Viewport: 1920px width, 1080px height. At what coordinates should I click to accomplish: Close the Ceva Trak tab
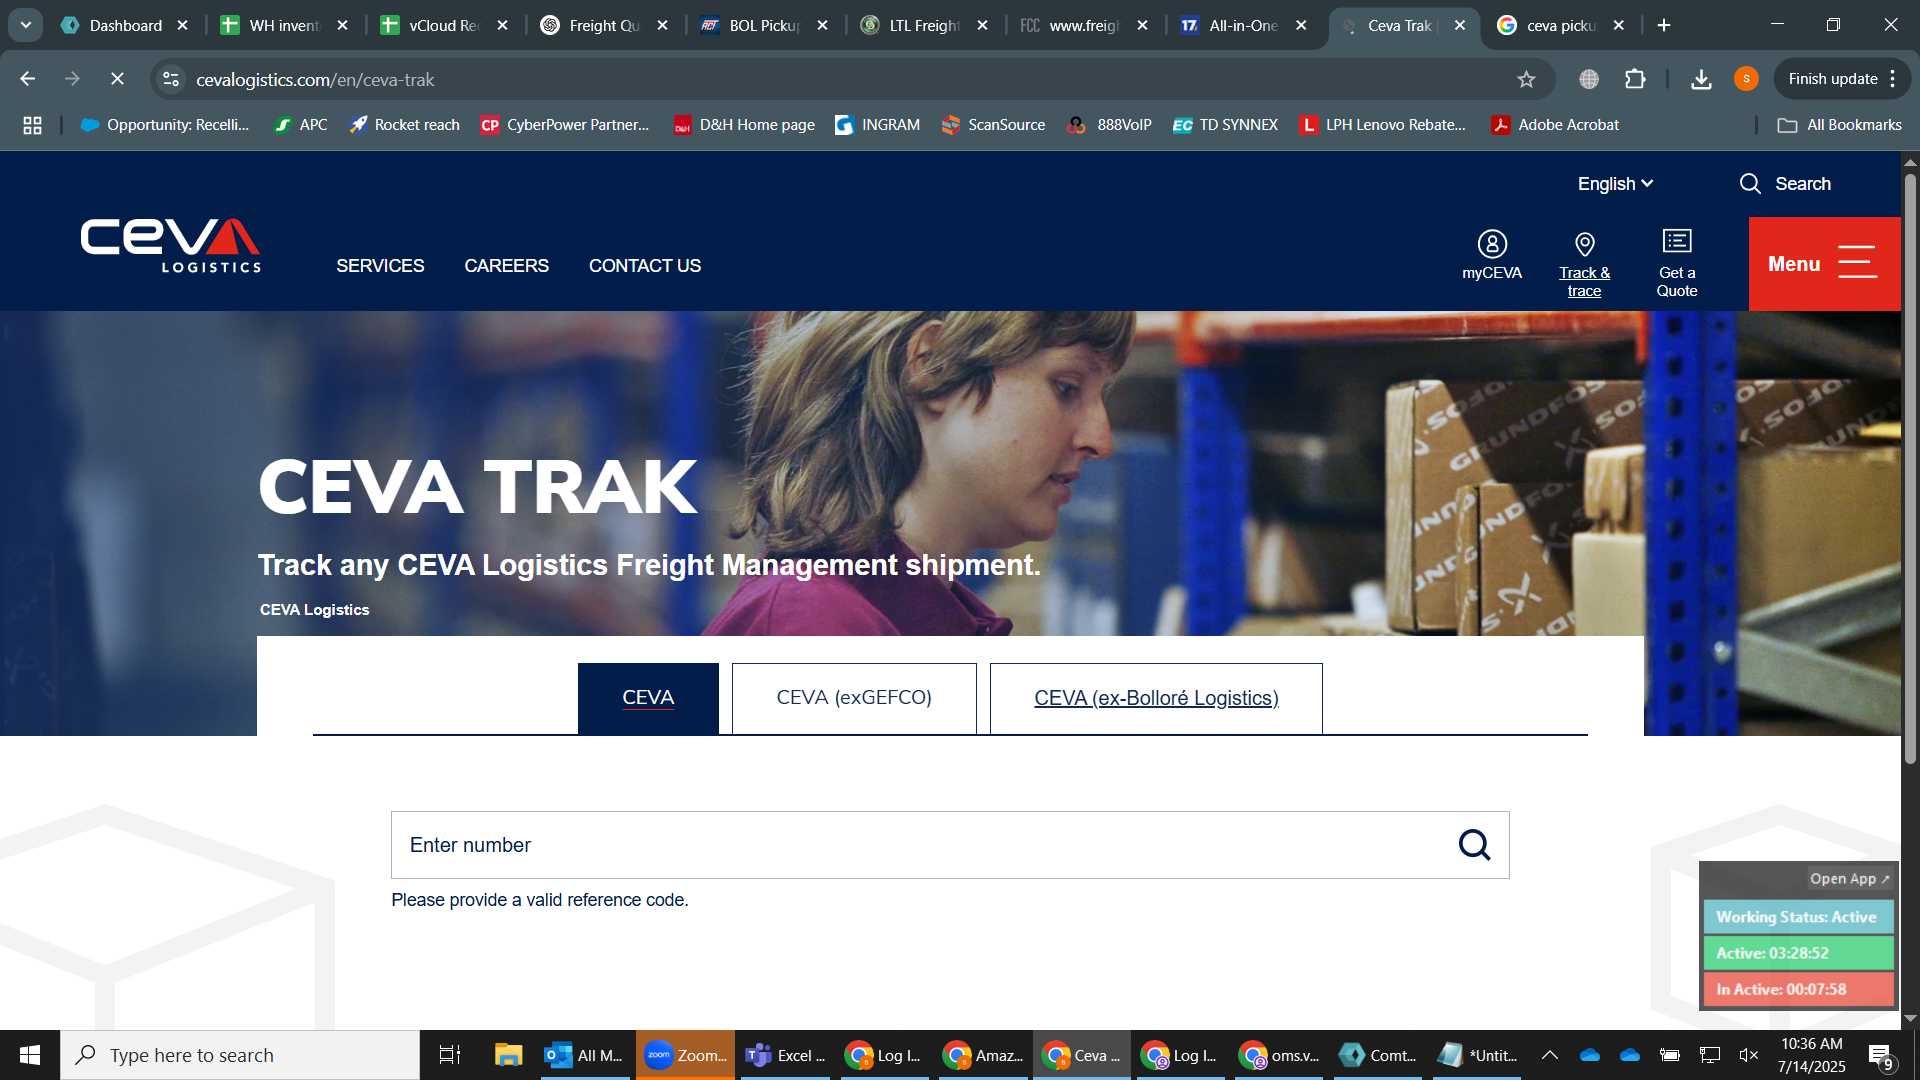click(x=1460, y=25)
